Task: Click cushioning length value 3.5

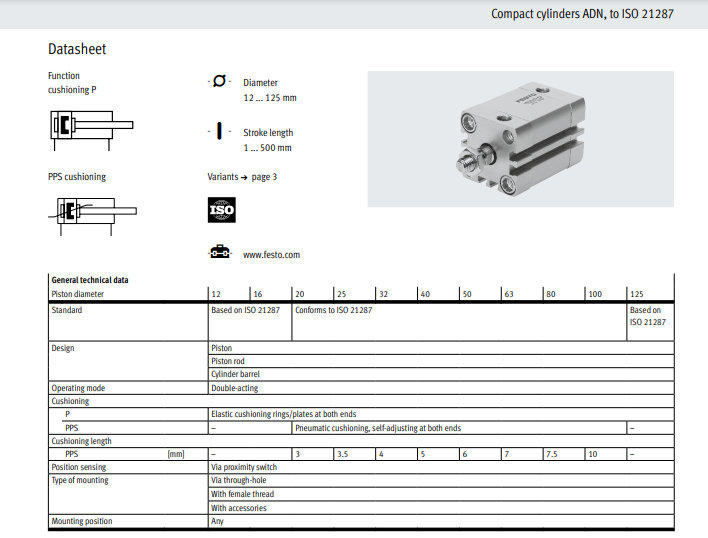Action: [x=343, y=454]
